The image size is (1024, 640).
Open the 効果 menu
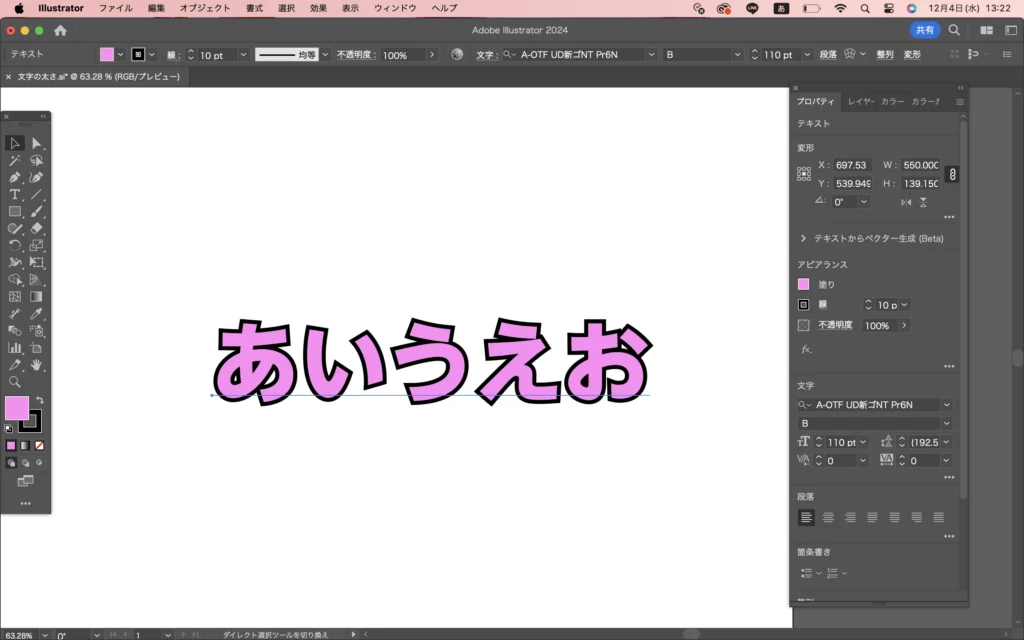318,8
